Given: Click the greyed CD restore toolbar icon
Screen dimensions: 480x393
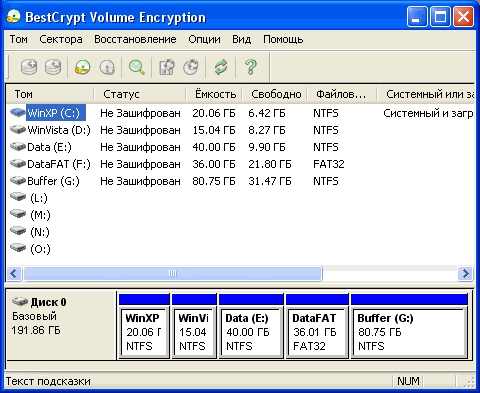Looking at the screenshot, I should (x=191, y=67).
